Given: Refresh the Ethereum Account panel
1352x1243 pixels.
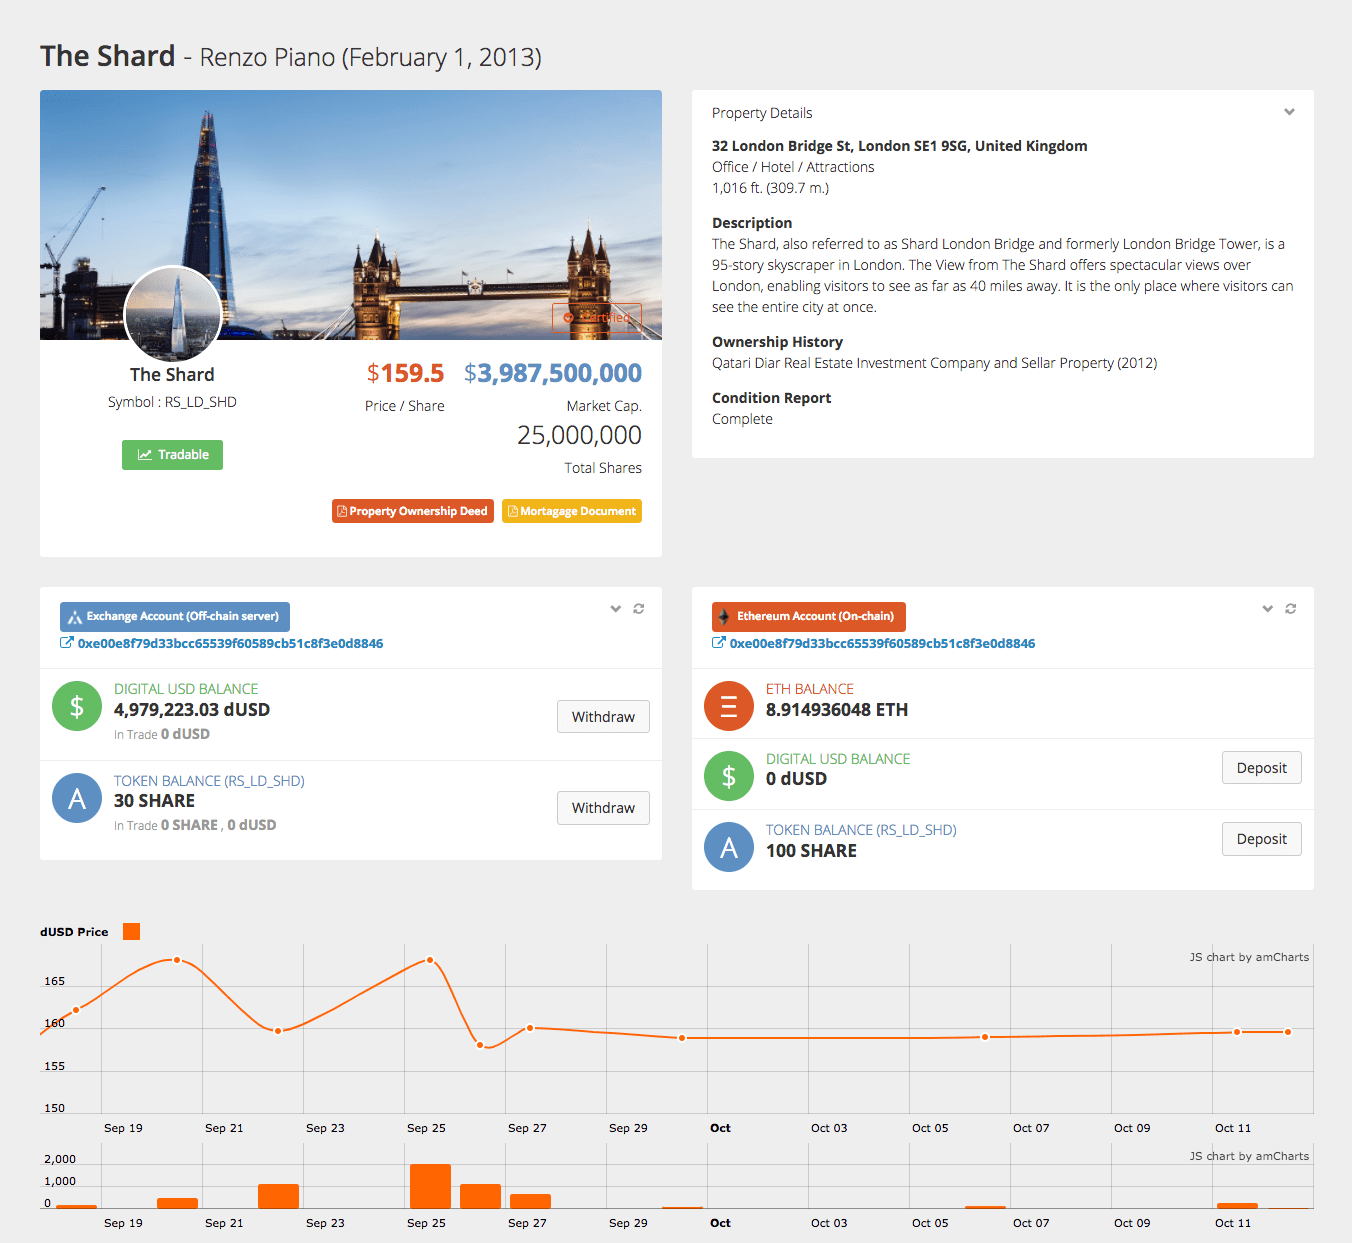Looking at the screenshot, I should point(1291,608).
